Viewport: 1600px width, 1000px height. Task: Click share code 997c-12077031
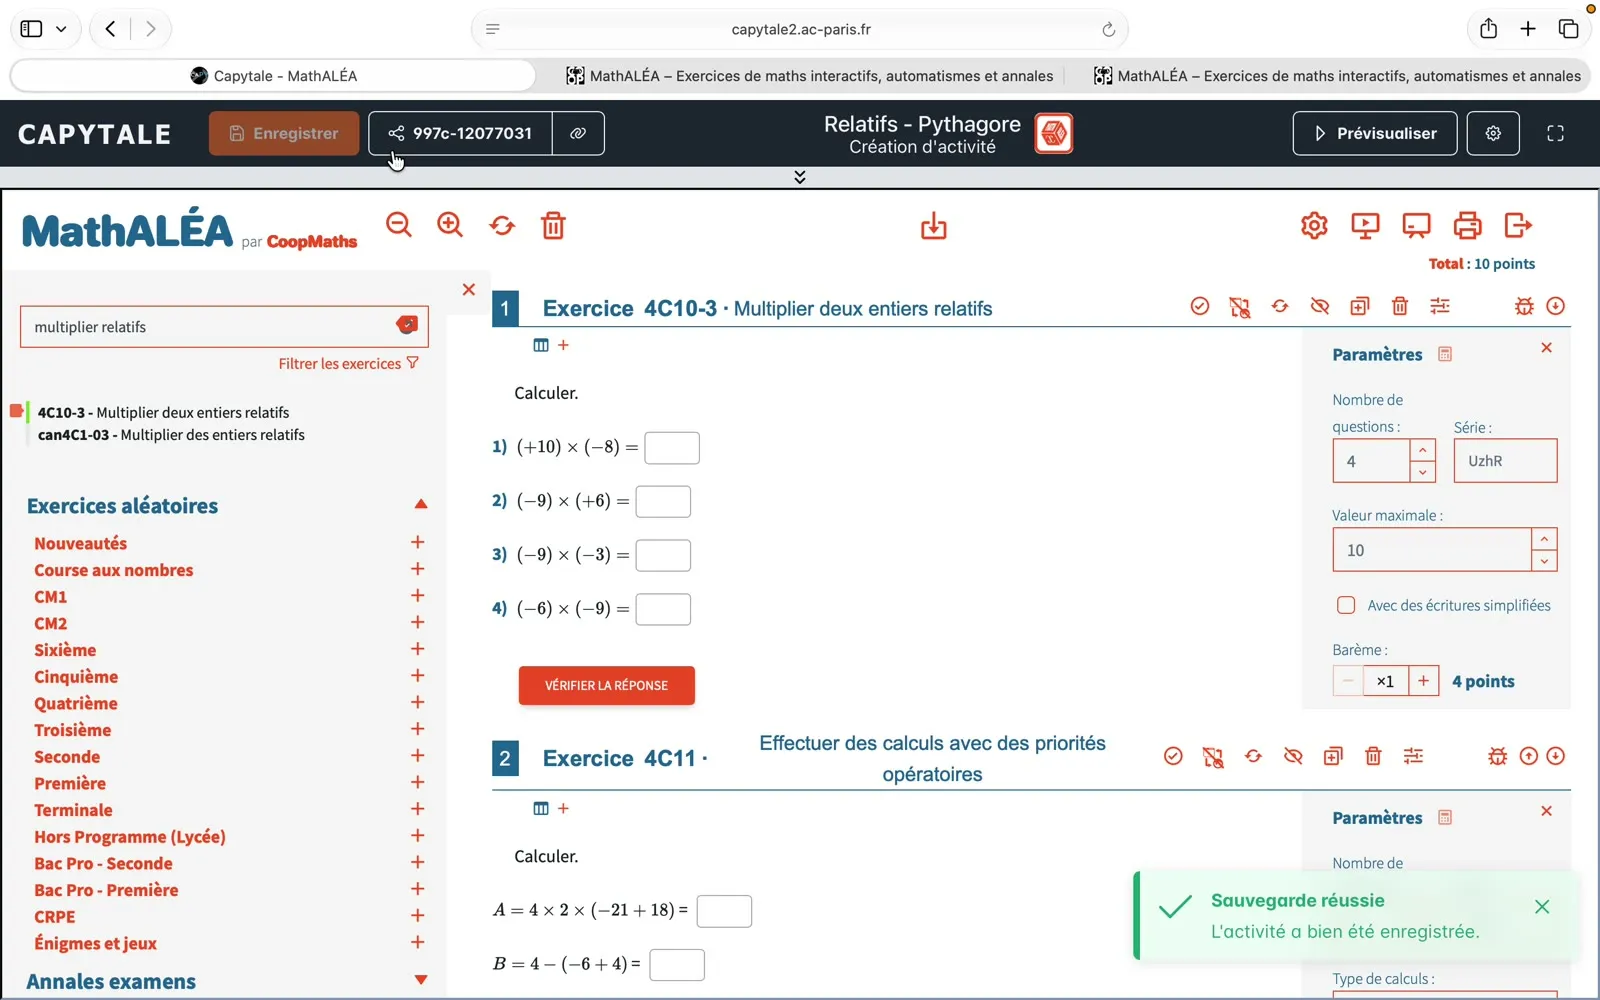pos(460,133)
